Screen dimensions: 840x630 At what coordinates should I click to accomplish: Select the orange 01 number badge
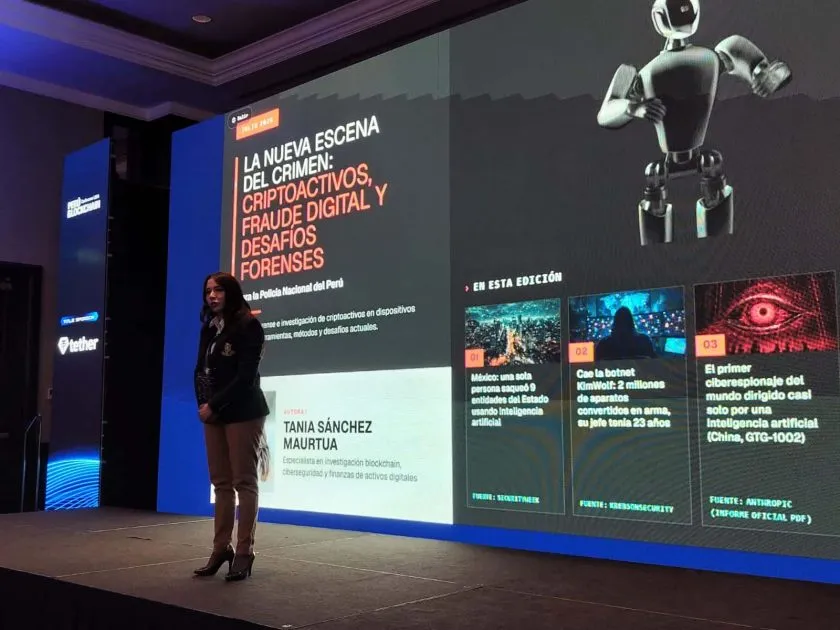tap(474, 357)
